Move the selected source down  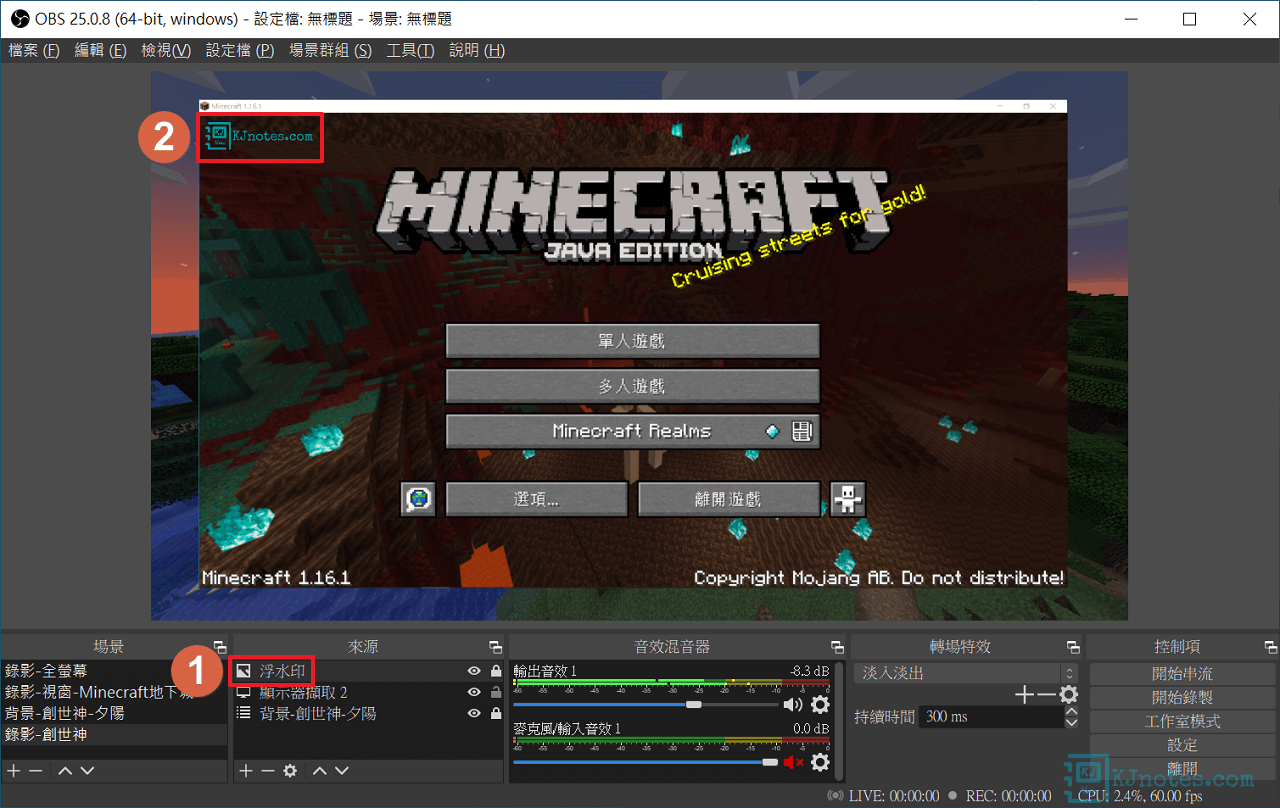tap(342, 771)
